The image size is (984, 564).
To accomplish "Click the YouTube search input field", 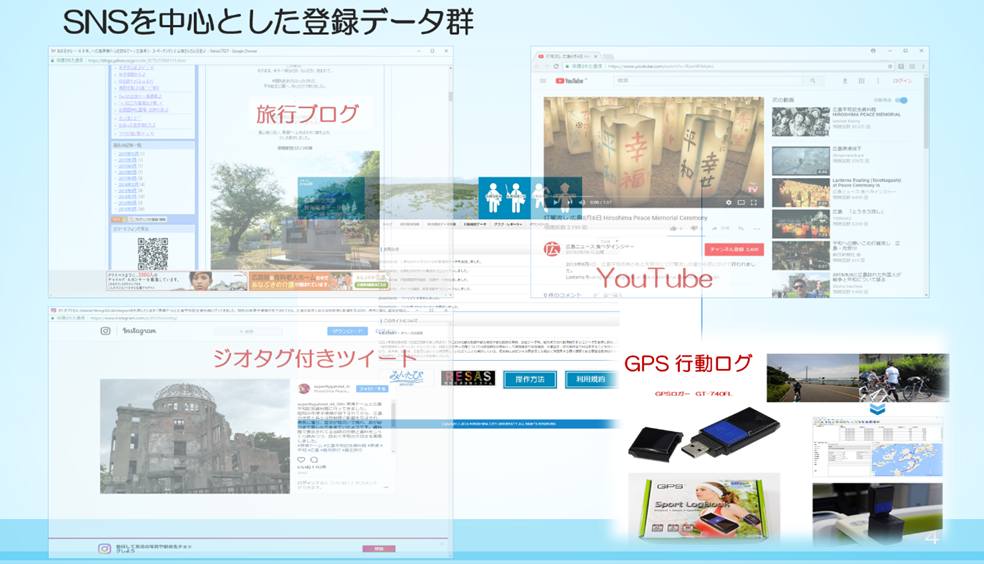I will [x=709, y=81].
